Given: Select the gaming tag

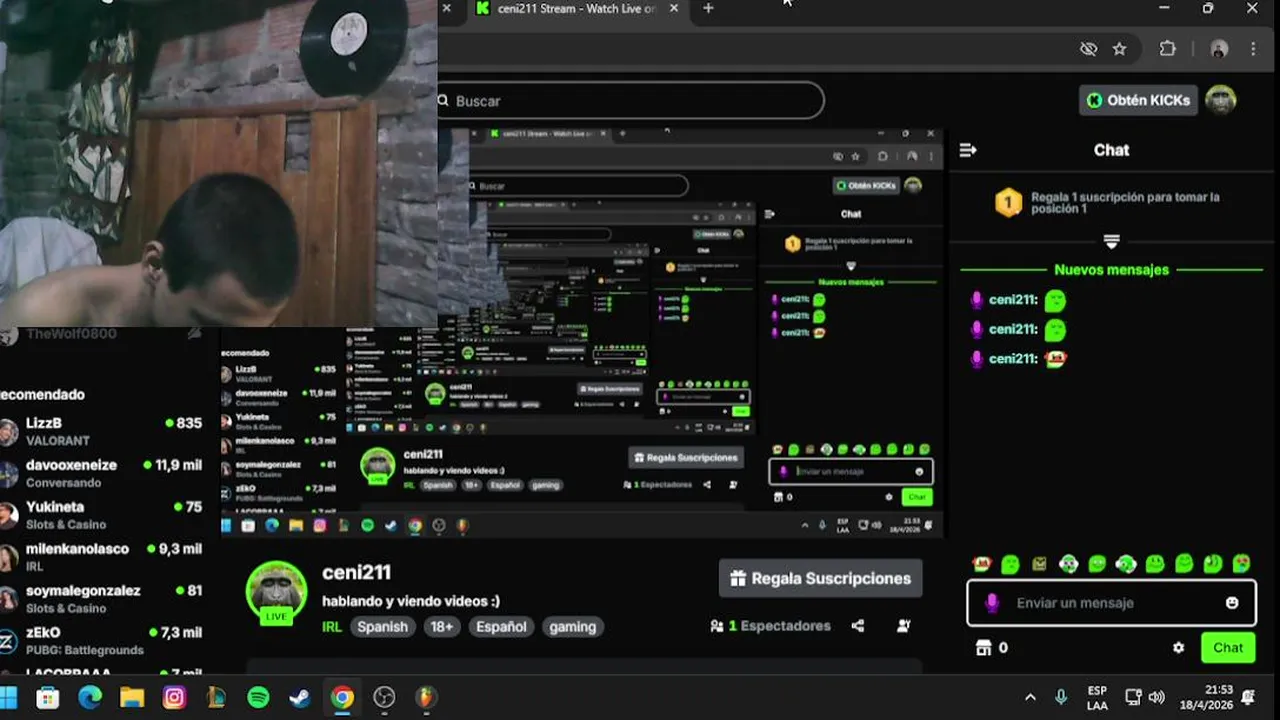Looking at the screenshot, I should (x=573, y=627).
